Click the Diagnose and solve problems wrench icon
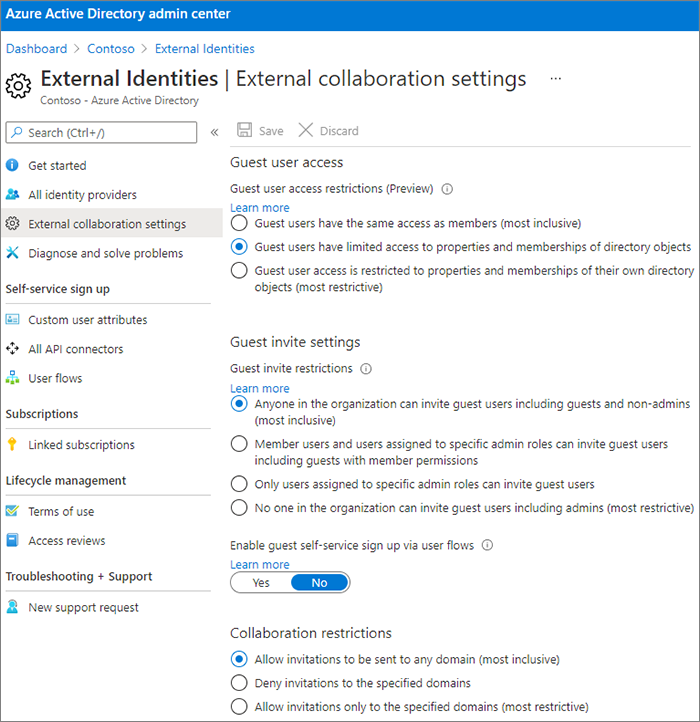Image resolution: width=700 pixels, height=722 pixels. pyautogui.click(x=12, y=252)
